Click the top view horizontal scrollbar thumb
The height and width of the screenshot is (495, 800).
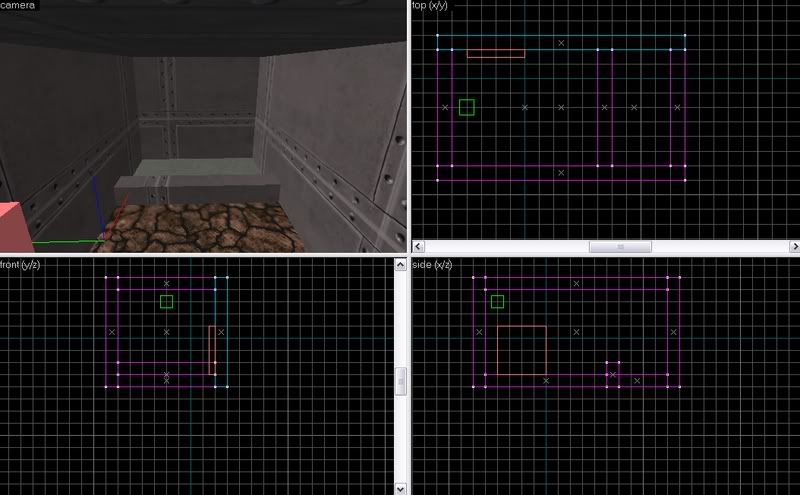(x=620, y=246)
